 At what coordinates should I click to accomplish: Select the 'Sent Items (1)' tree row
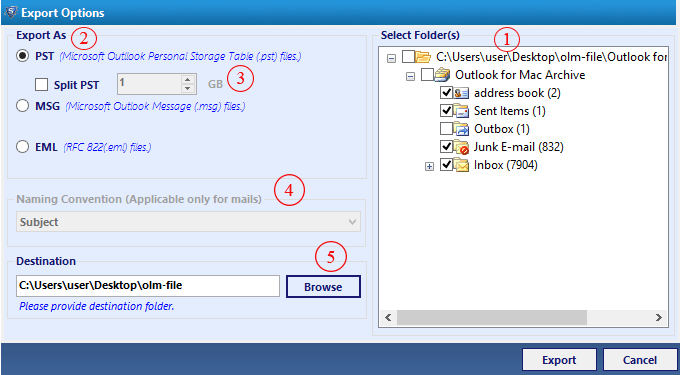pyautogui.click(x=510, y=111)
